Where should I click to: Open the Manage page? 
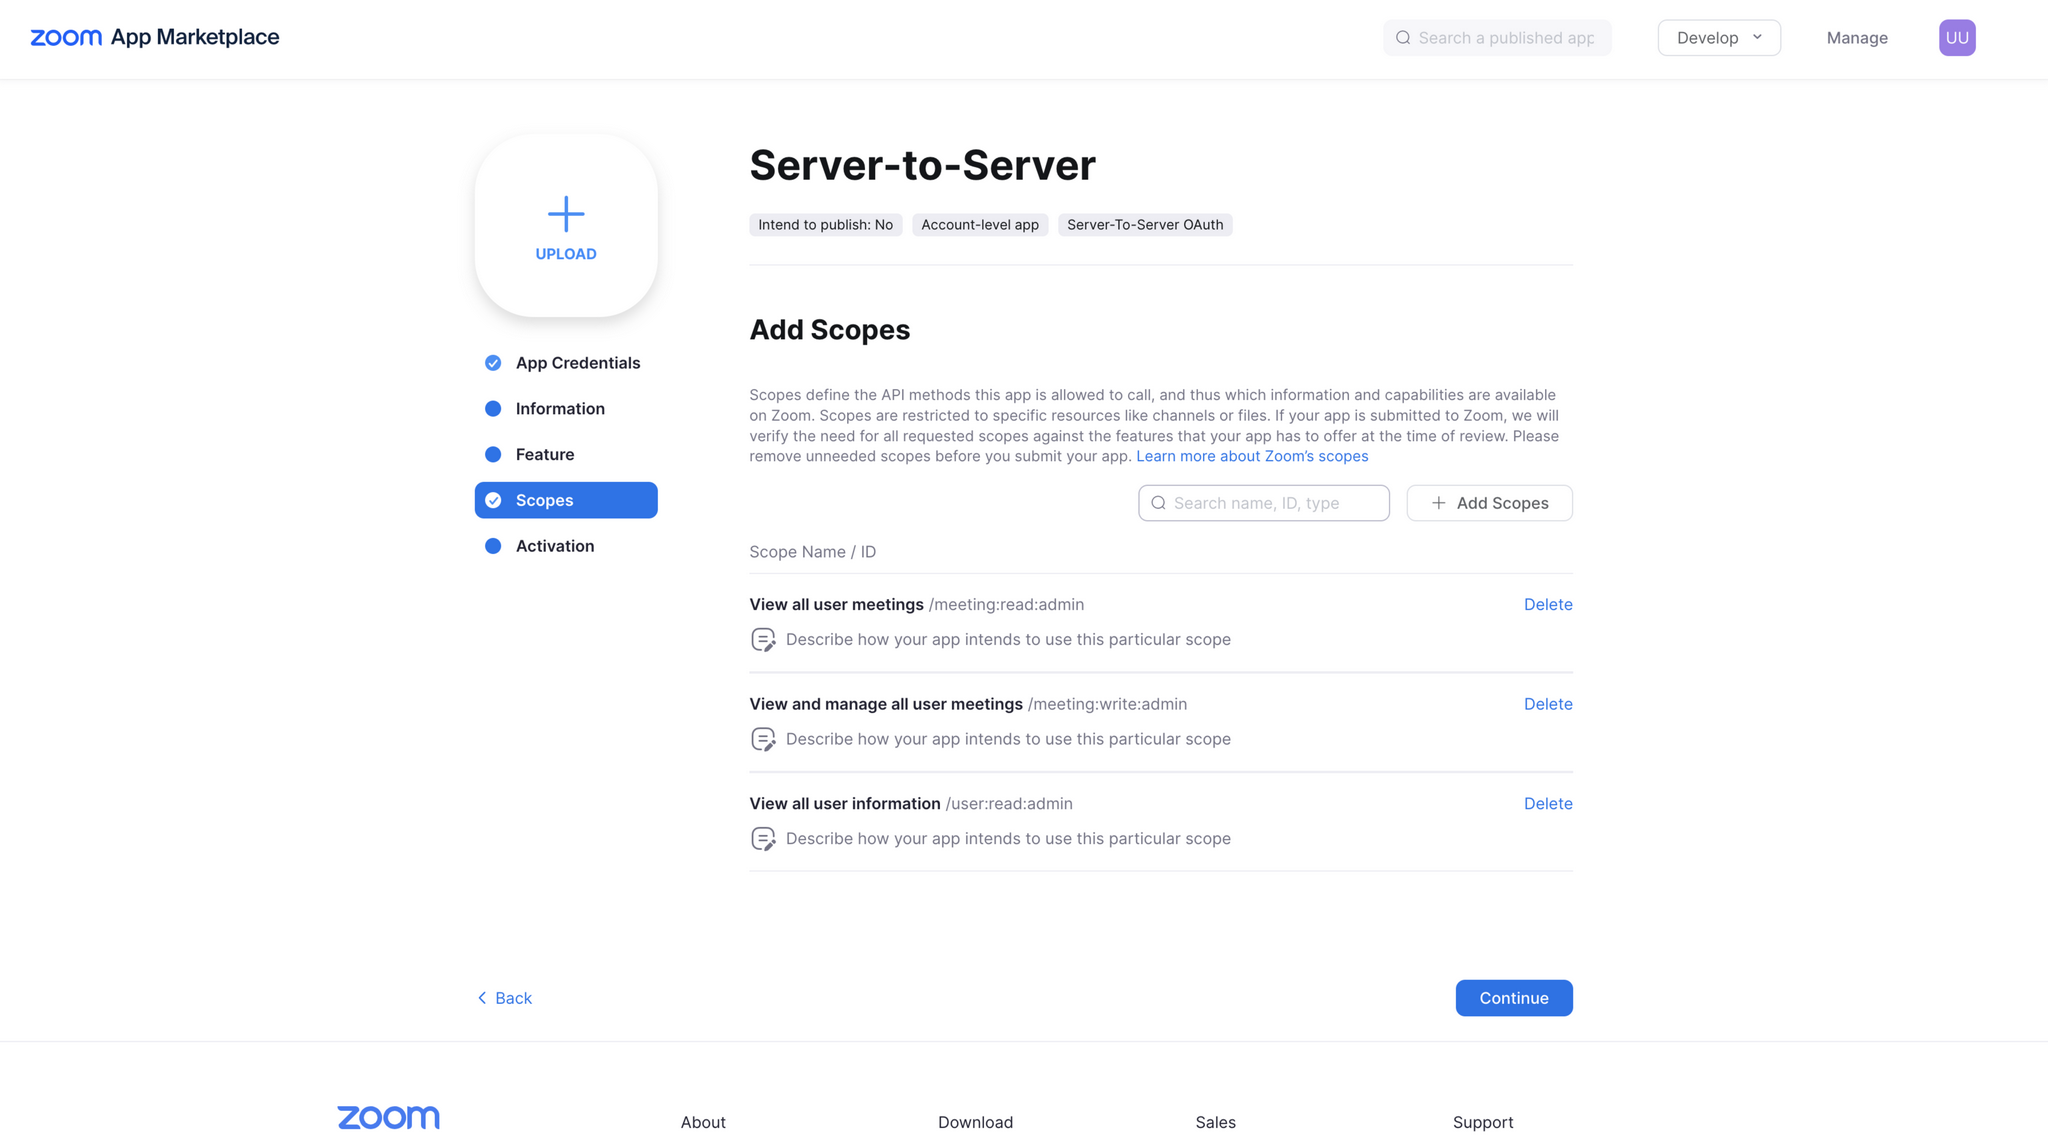(x=1857, y=38)
